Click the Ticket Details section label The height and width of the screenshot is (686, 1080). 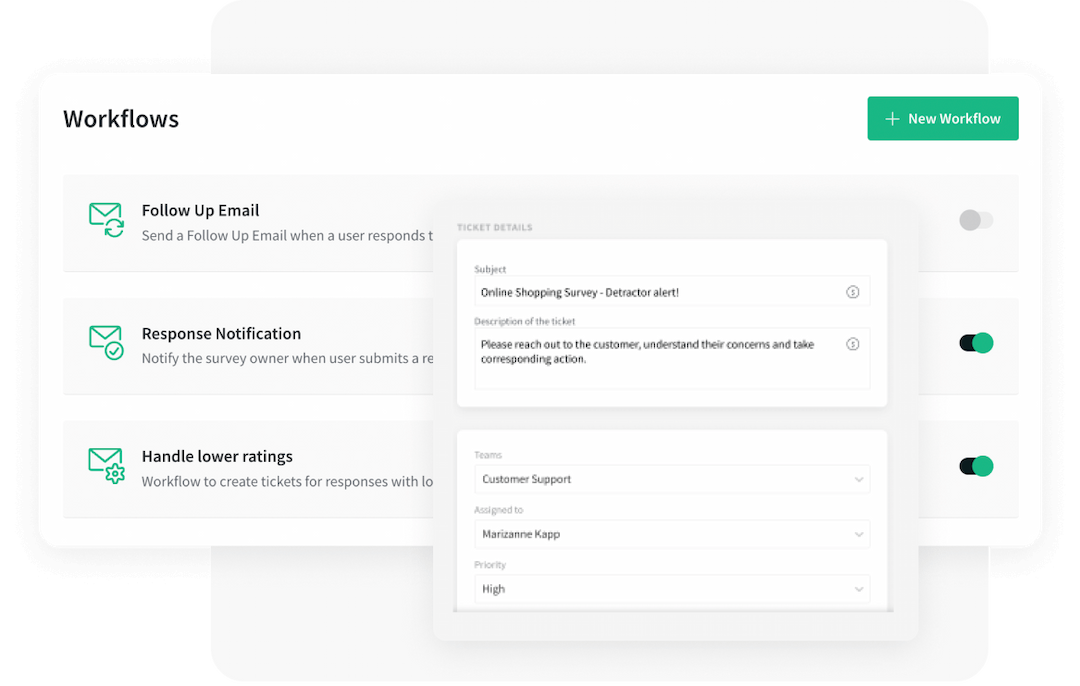tap(494, 227)
